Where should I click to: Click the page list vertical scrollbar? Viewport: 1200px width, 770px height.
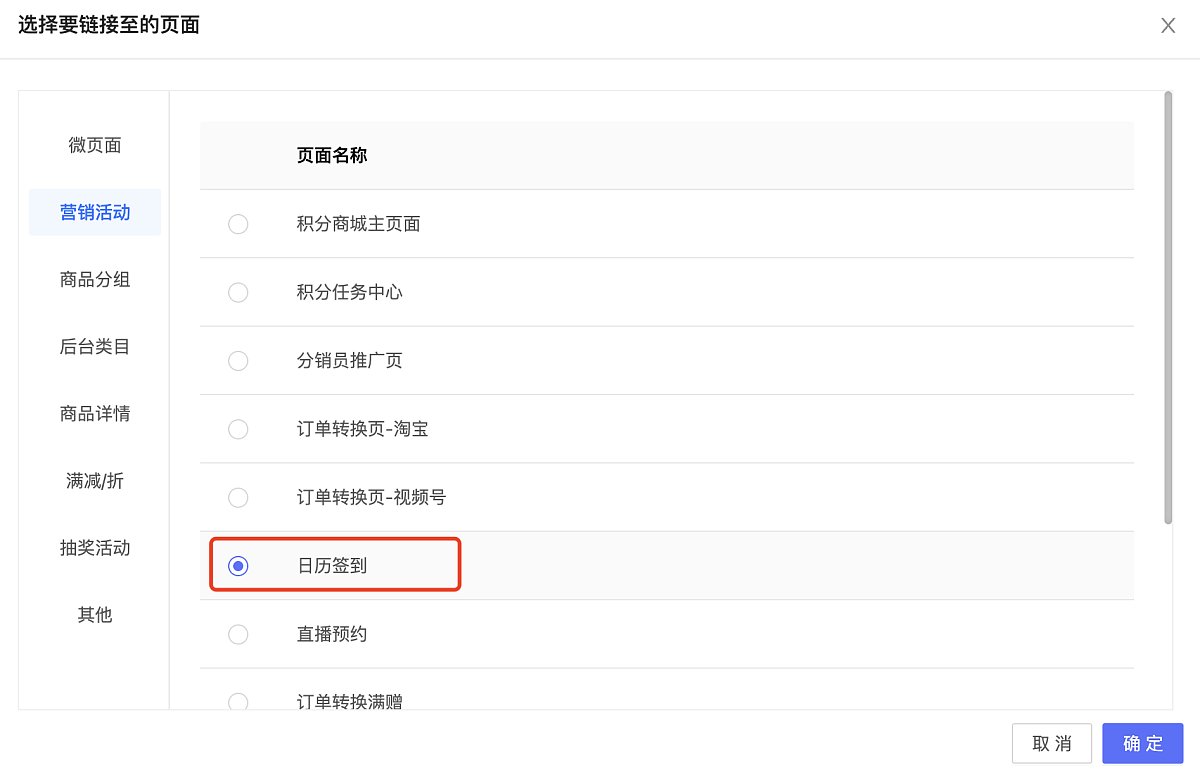click(x=1167, y=307)
